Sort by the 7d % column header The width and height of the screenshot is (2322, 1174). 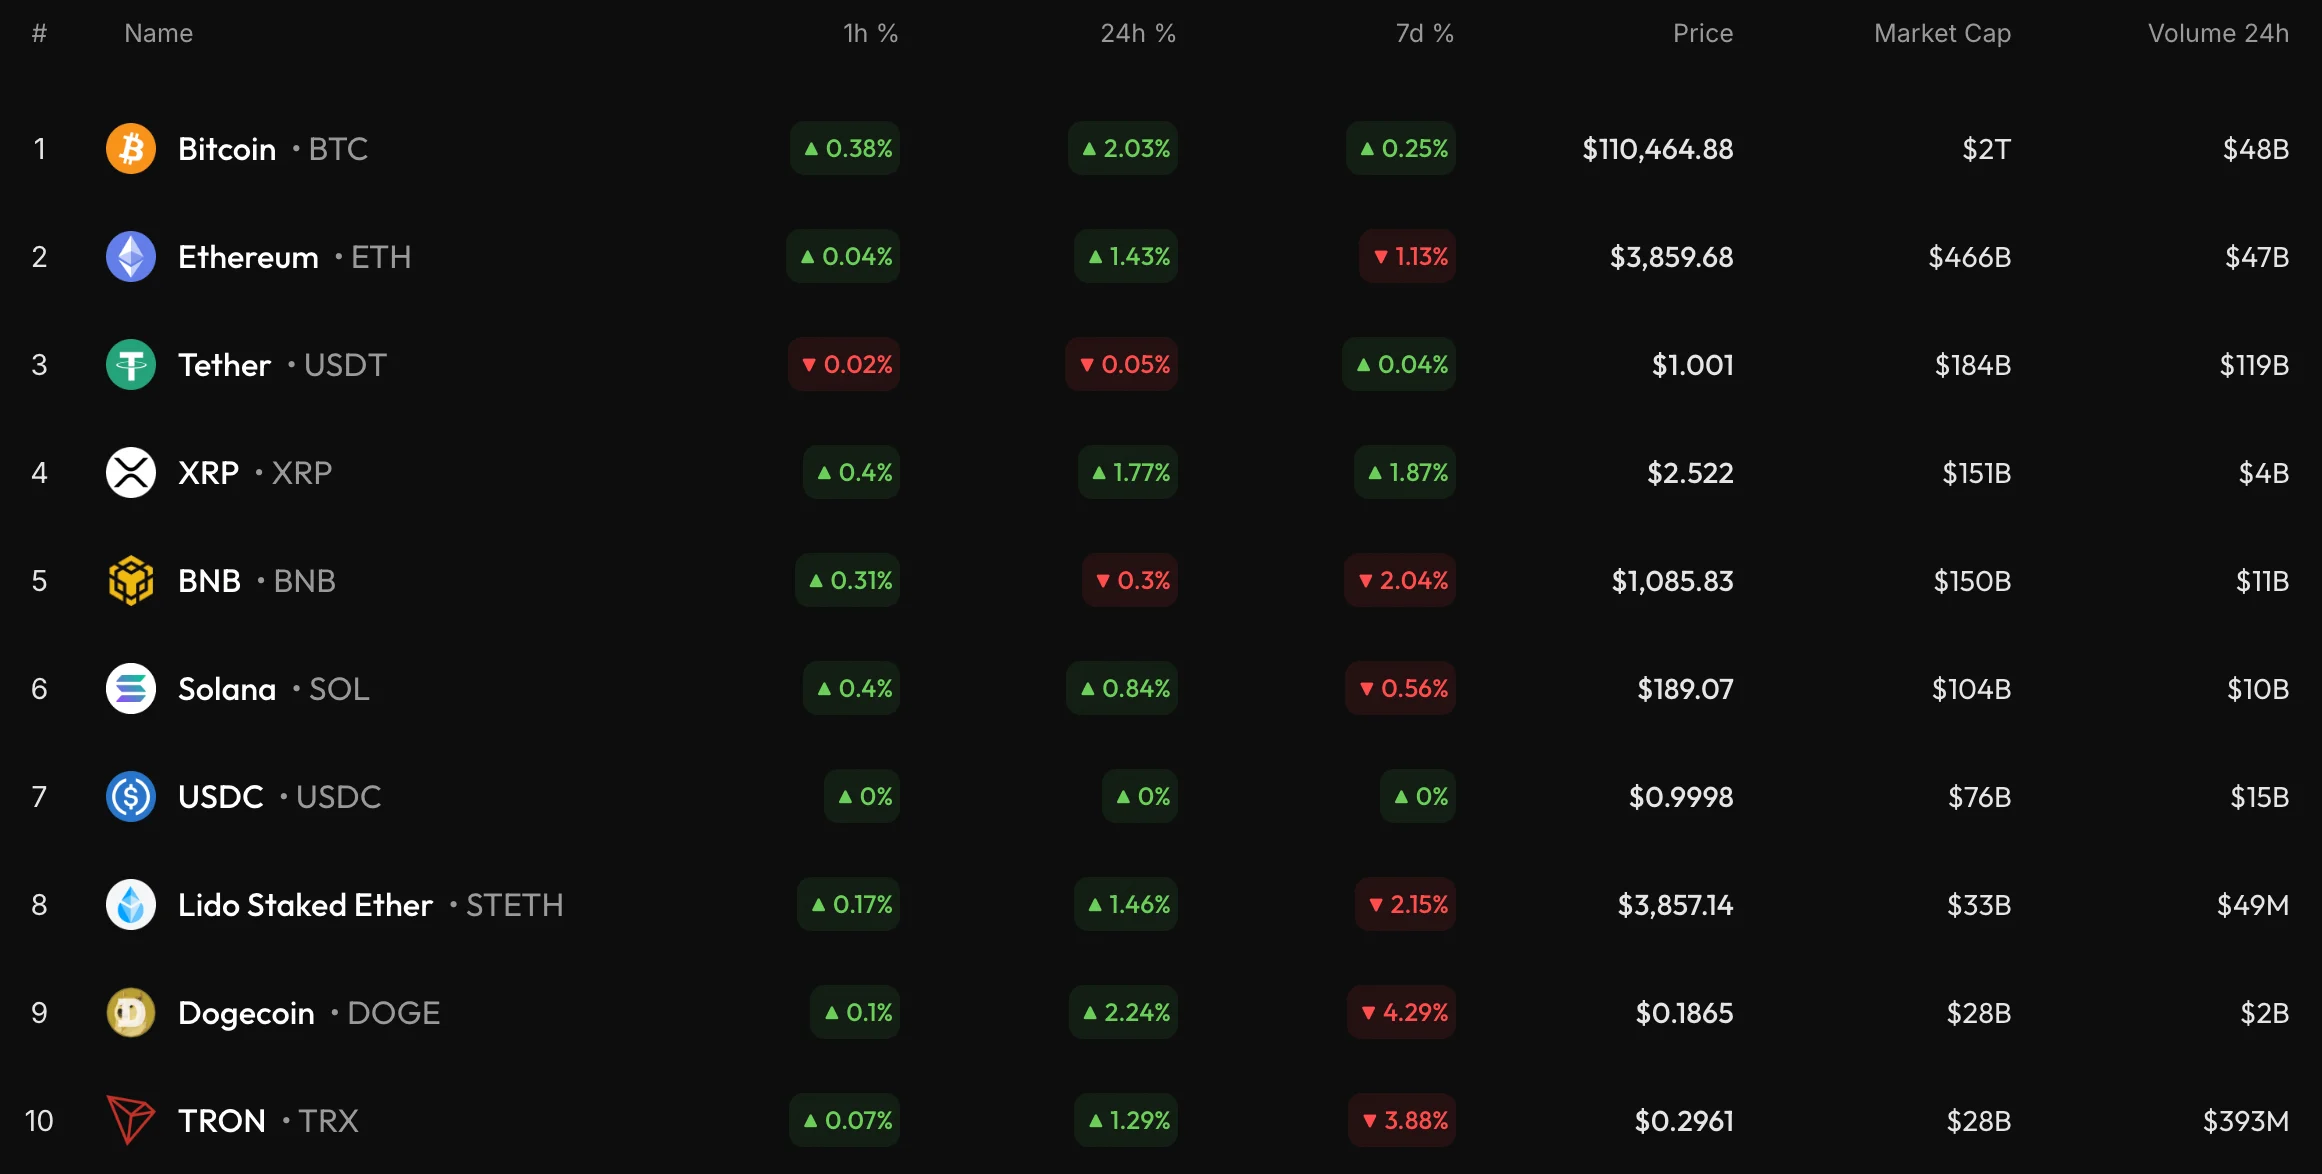pos(1424,33)
